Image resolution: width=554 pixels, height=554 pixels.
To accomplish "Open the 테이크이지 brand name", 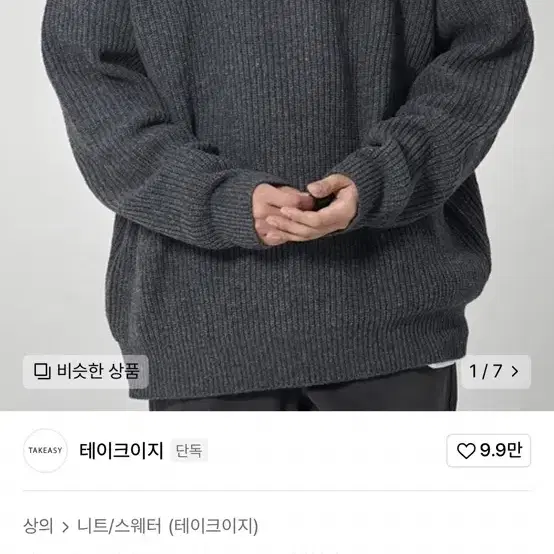I will point(121,450).
